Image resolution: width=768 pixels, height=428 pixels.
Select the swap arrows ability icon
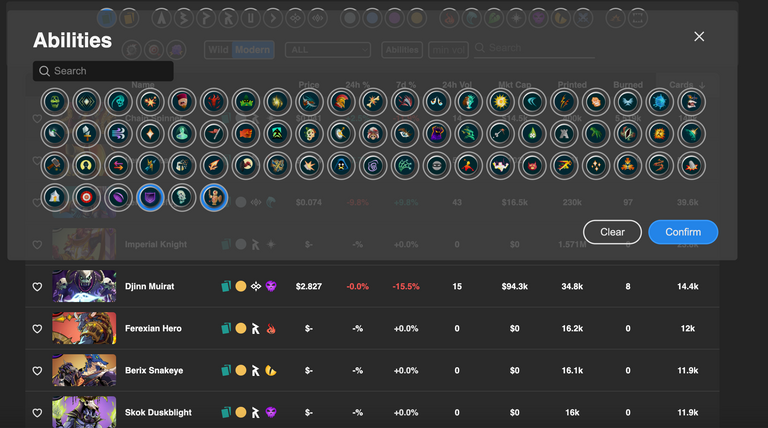119,166
